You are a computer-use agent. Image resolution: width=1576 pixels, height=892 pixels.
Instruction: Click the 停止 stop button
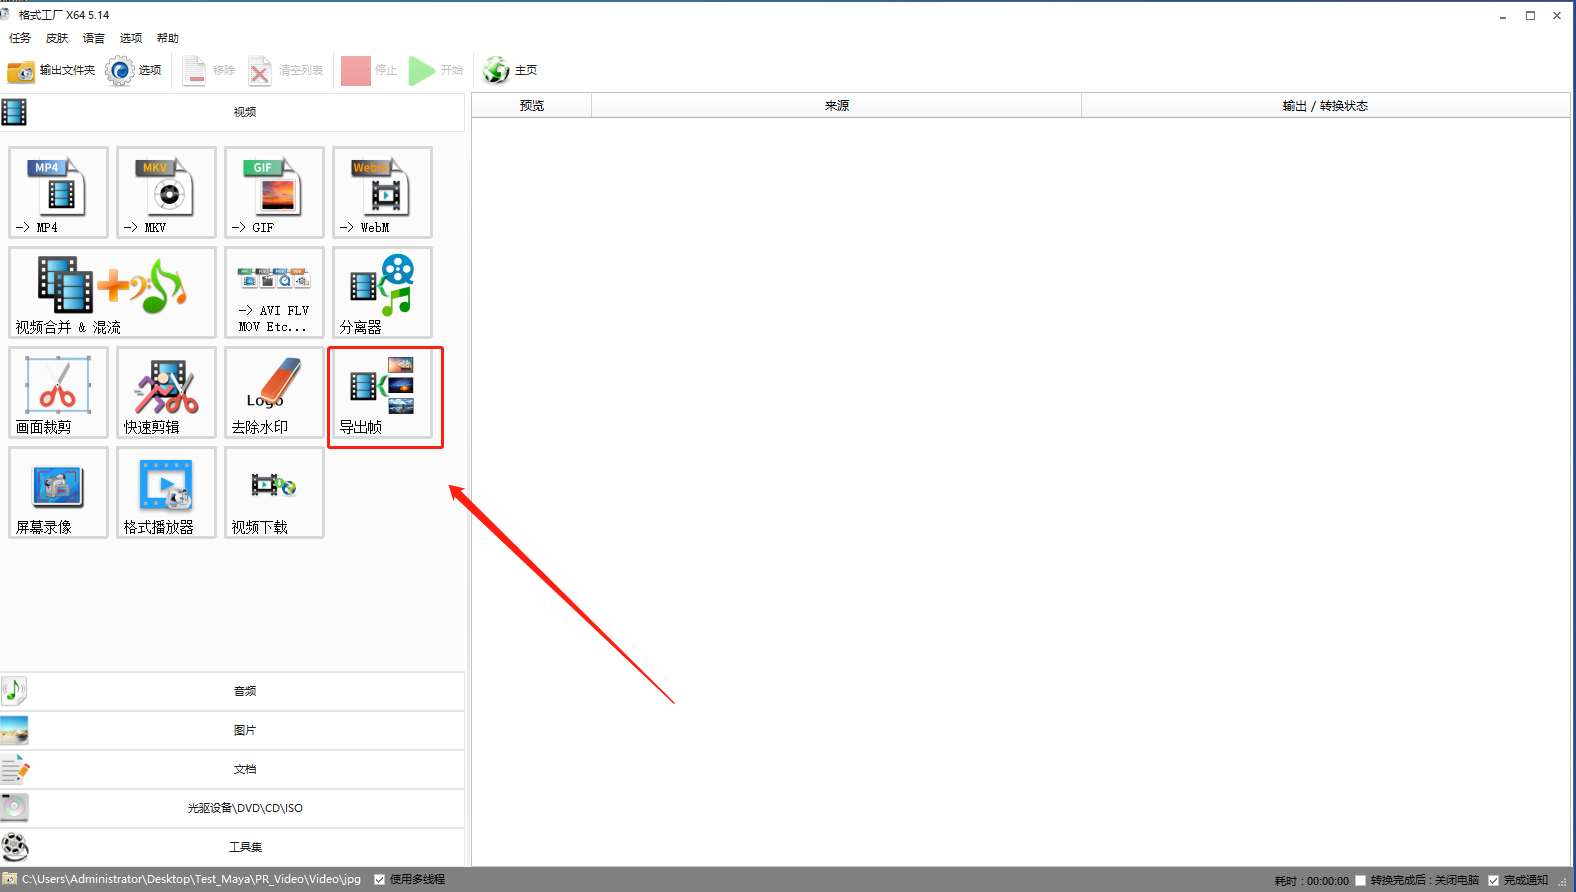click(x=369, y=71)
